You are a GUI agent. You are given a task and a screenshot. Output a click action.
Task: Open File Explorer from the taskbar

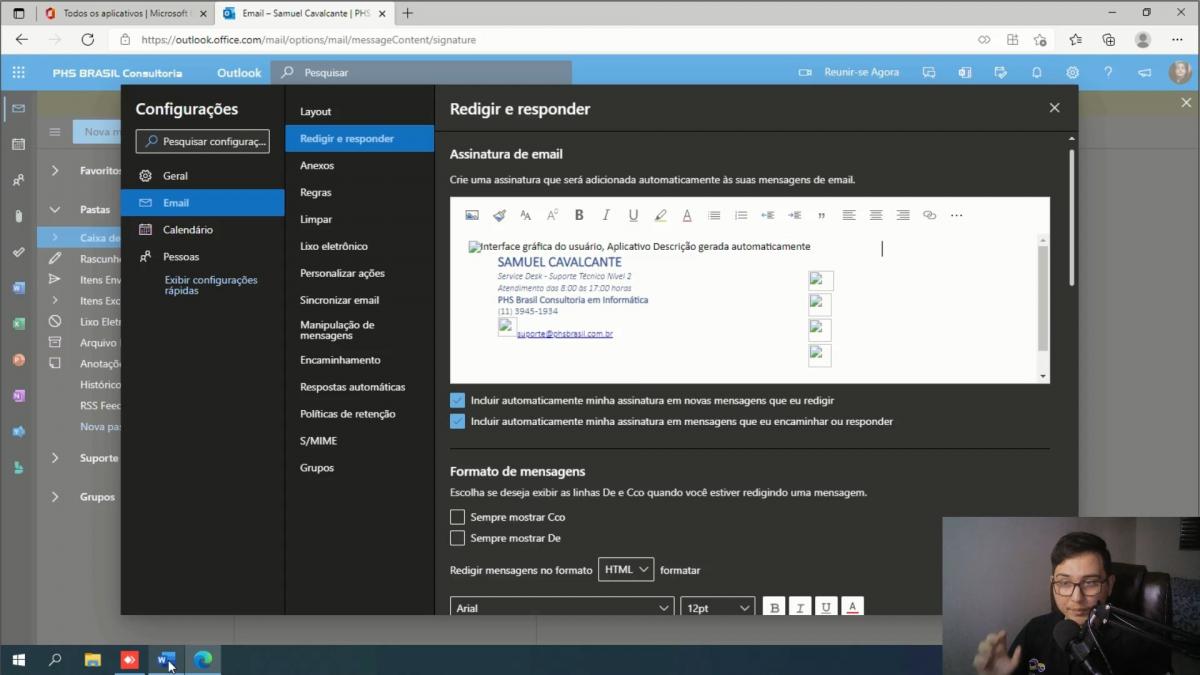coord(92,660)
